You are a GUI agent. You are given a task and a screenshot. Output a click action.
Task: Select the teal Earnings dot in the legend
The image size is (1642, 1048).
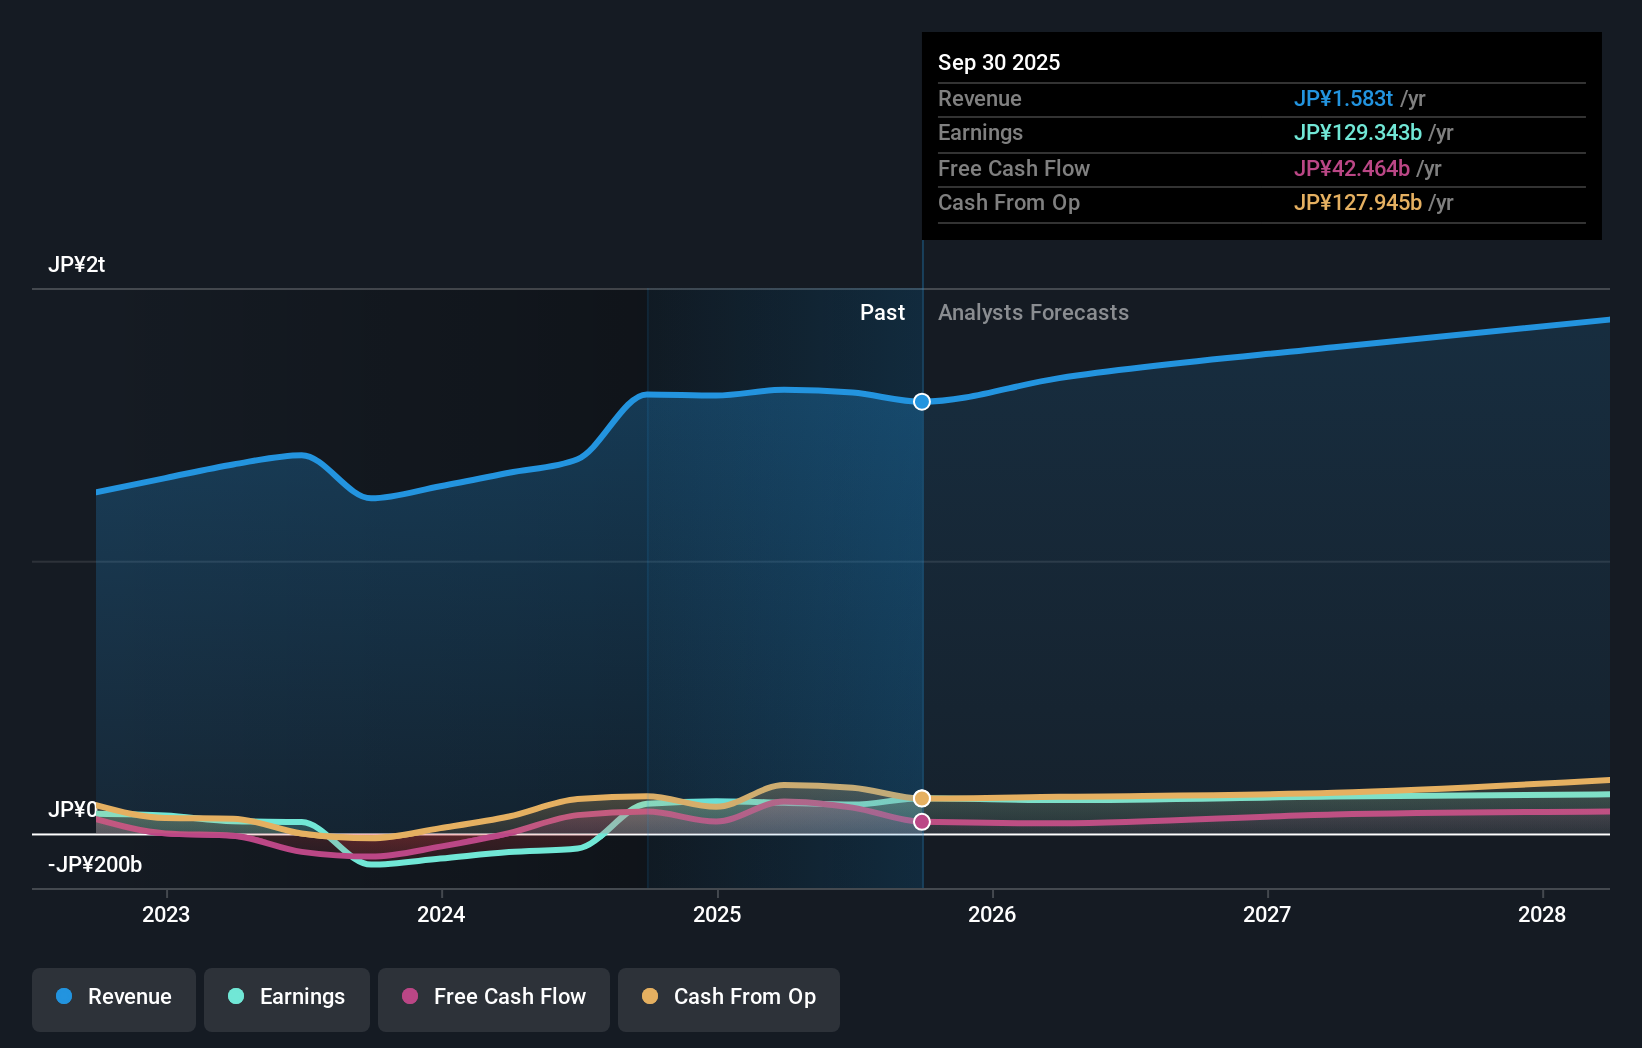coord(235,997)
